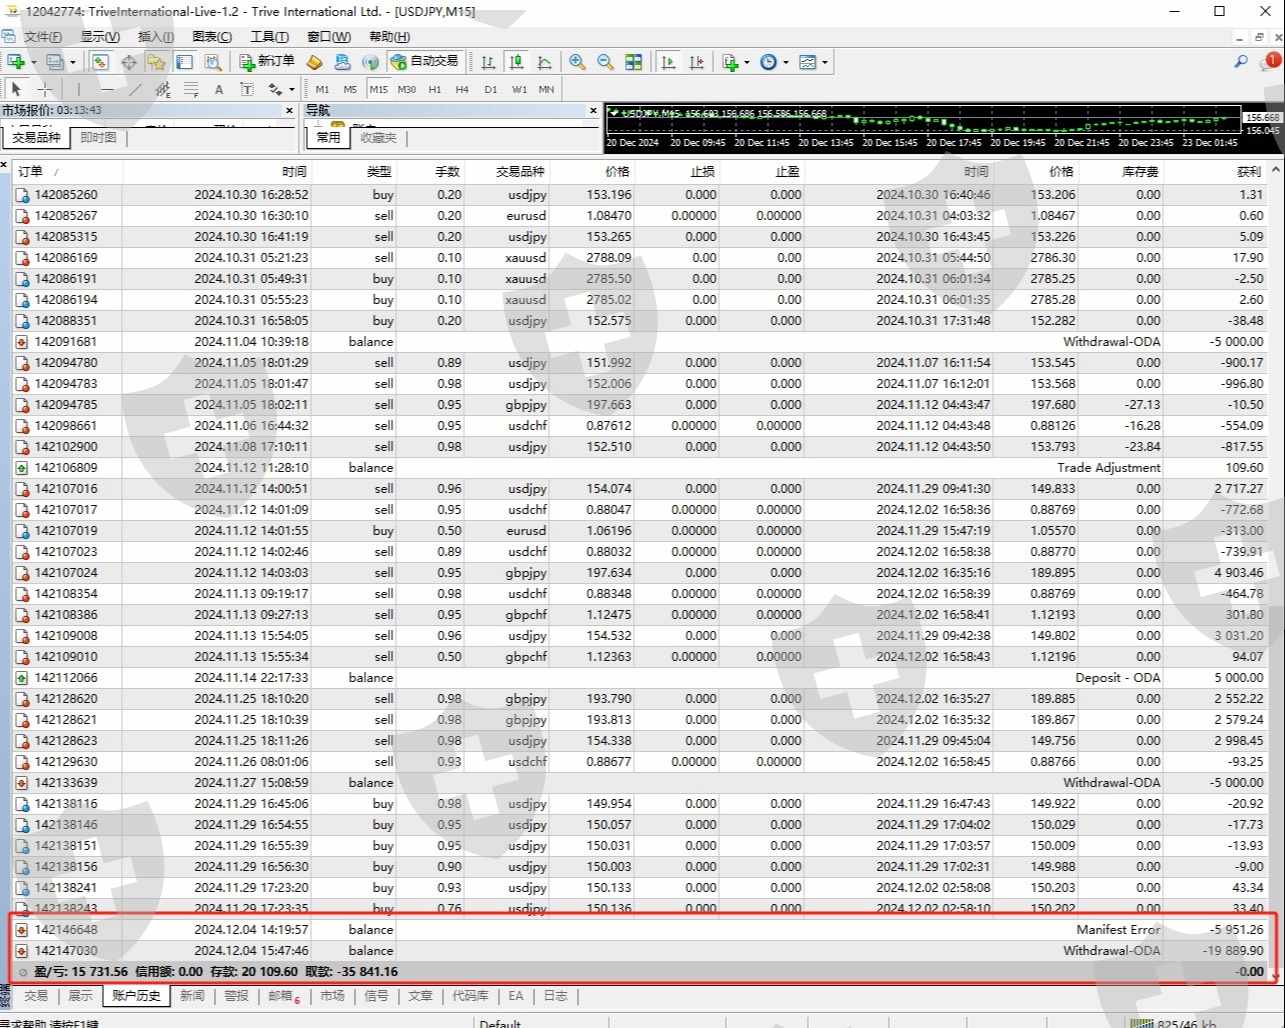Open the 图表(C) Charts menu
The image size is (1285, 1028).
click(x=211, y=37)
